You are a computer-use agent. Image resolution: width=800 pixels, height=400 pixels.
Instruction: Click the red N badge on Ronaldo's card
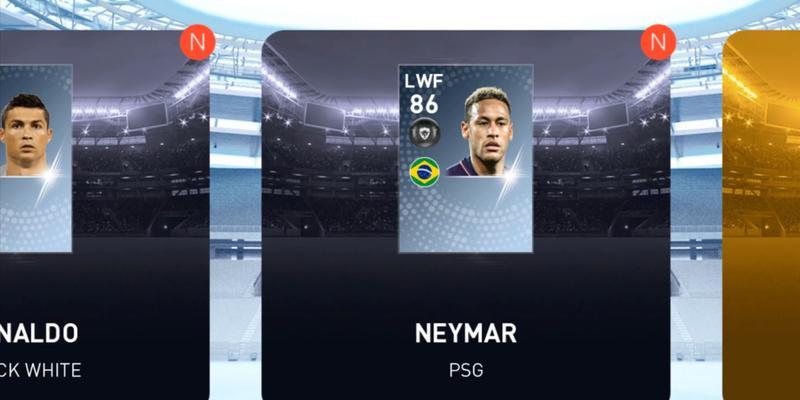pyautogui.click(x=197, y=42)
